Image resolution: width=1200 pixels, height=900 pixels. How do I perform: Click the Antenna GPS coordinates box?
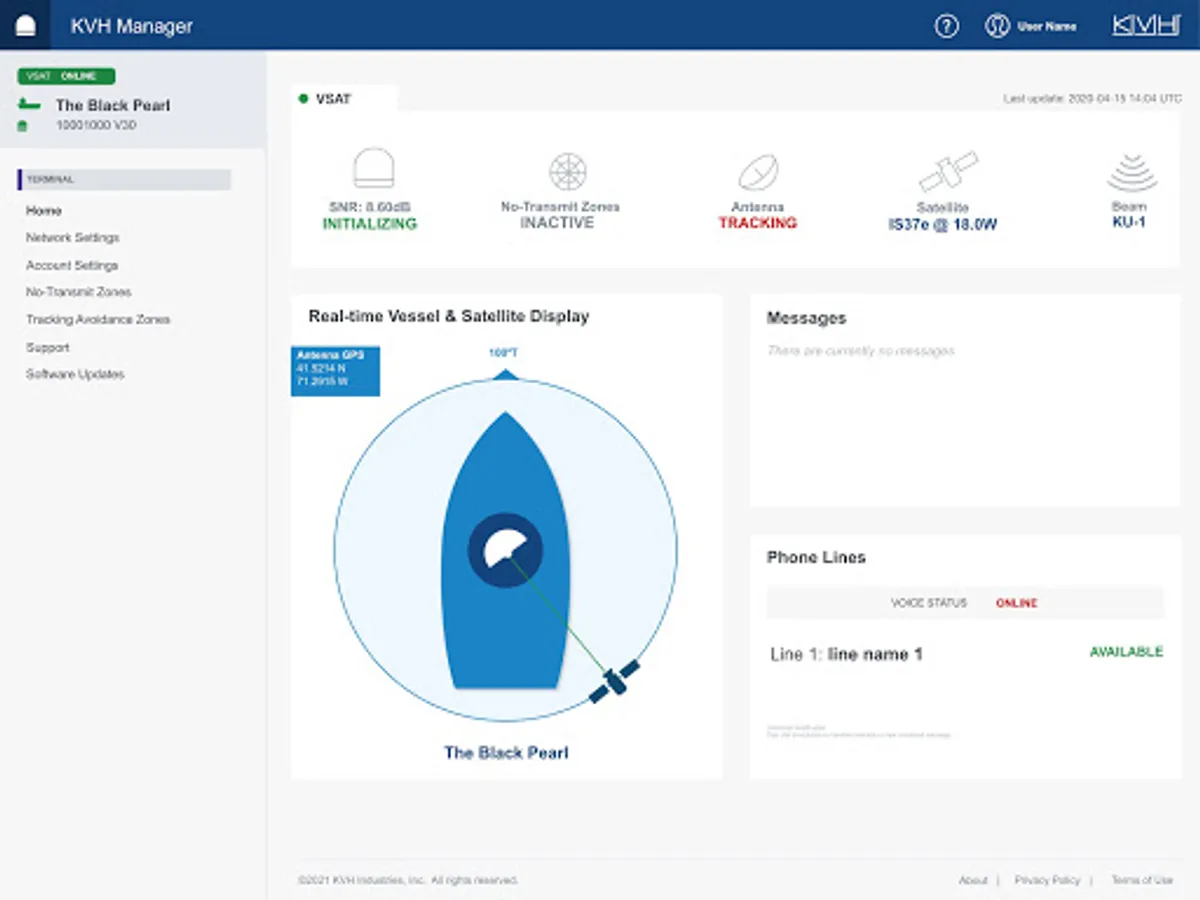pos(335,371)
